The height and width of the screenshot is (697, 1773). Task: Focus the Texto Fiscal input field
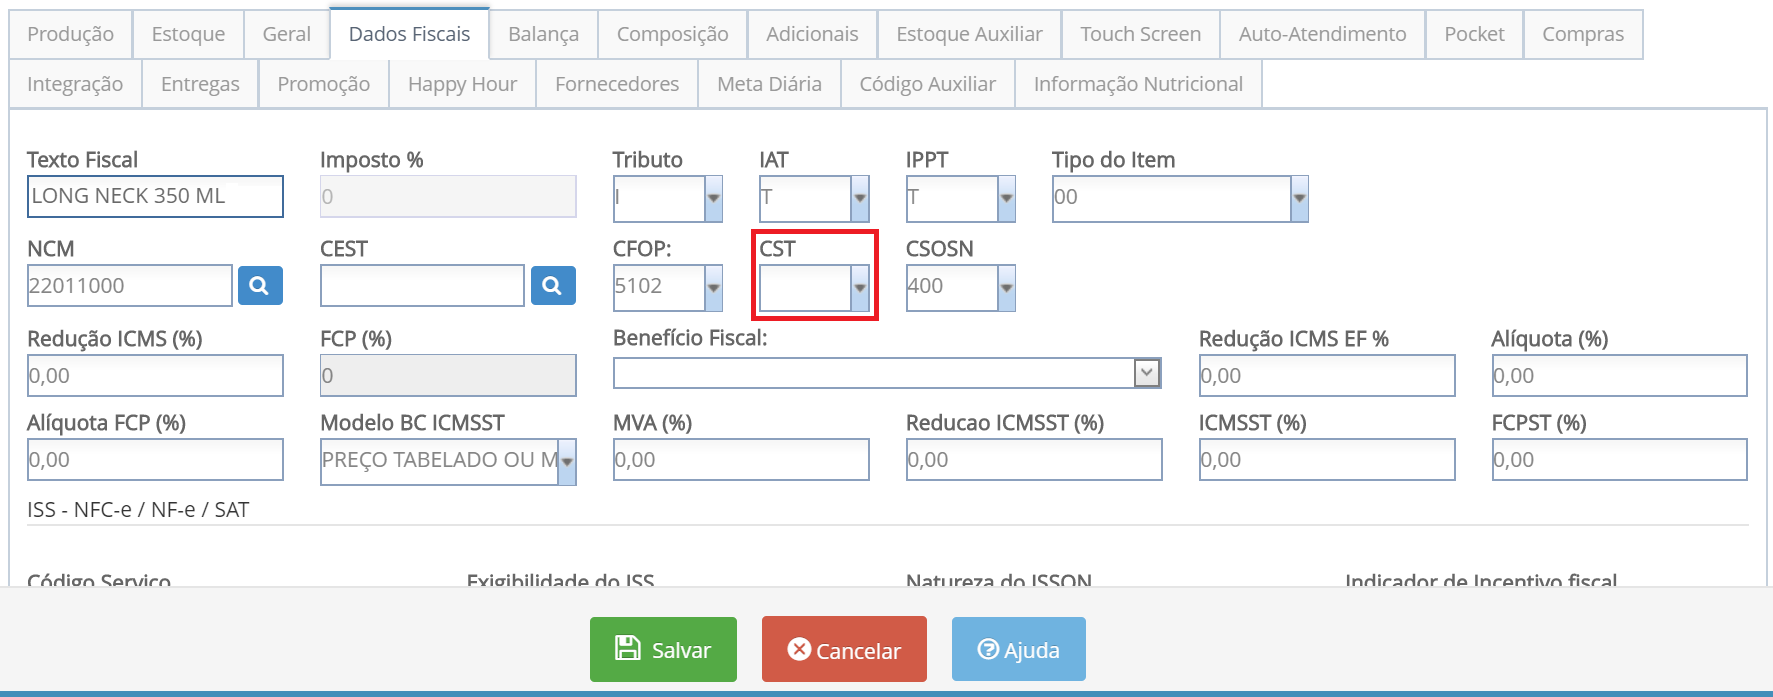tap(155, 196)
